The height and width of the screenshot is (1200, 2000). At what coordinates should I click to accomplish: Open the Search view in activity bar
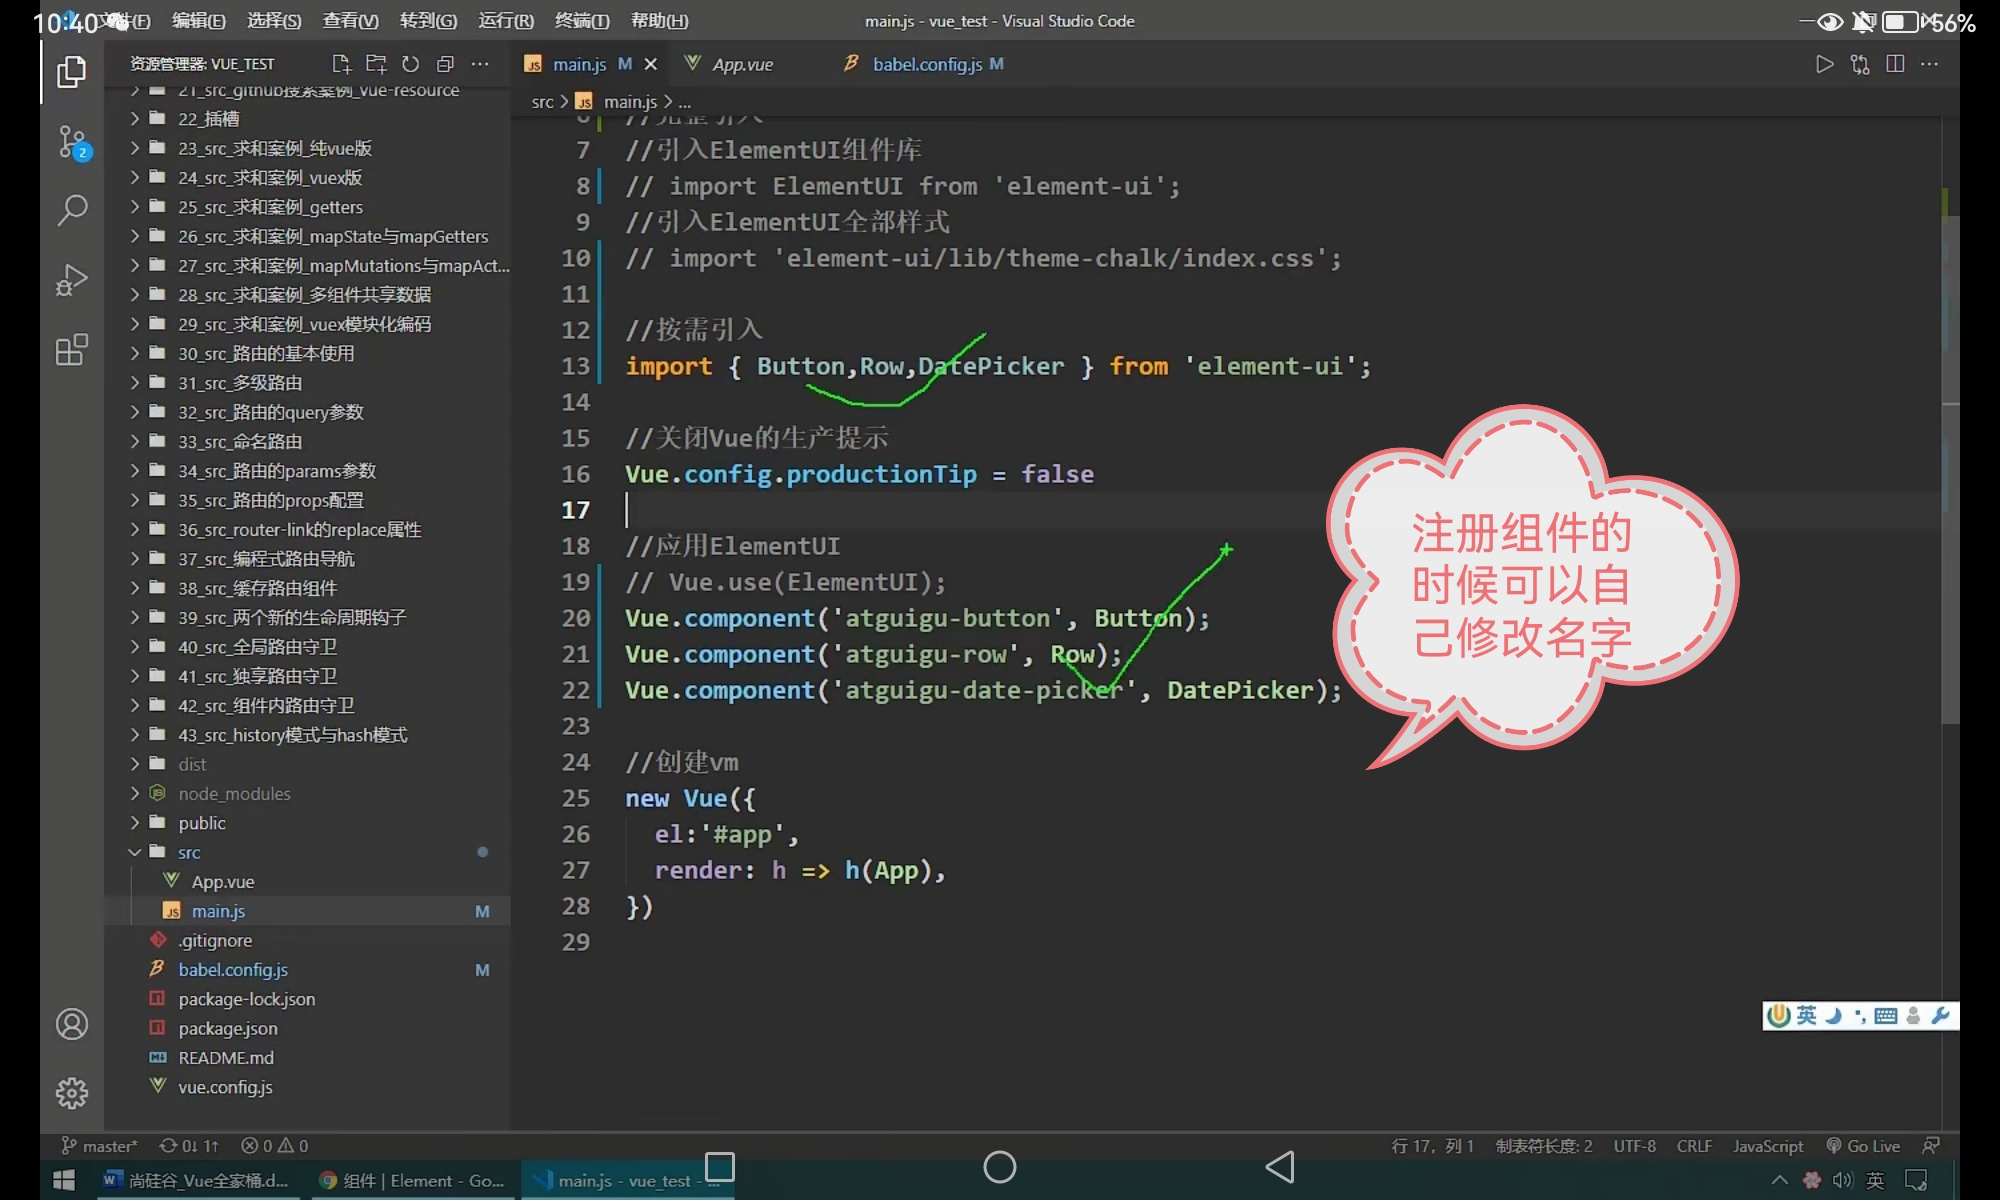[x=72, y=210]
